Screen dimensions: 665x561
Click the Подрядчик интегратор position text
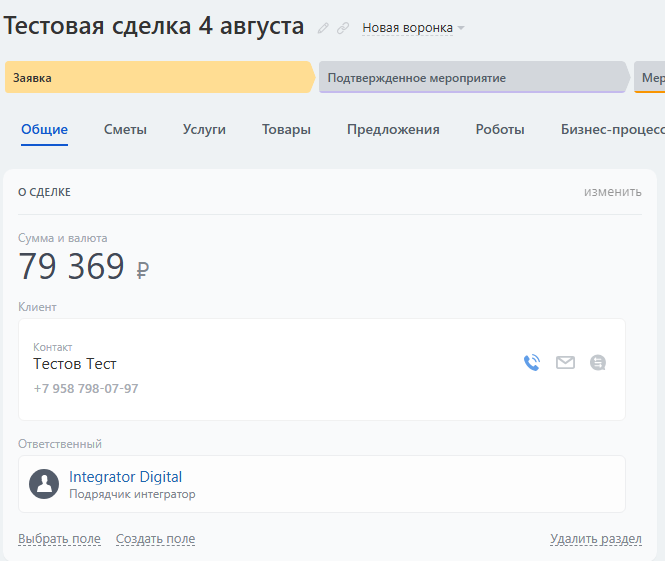click(x=132, y=494)
